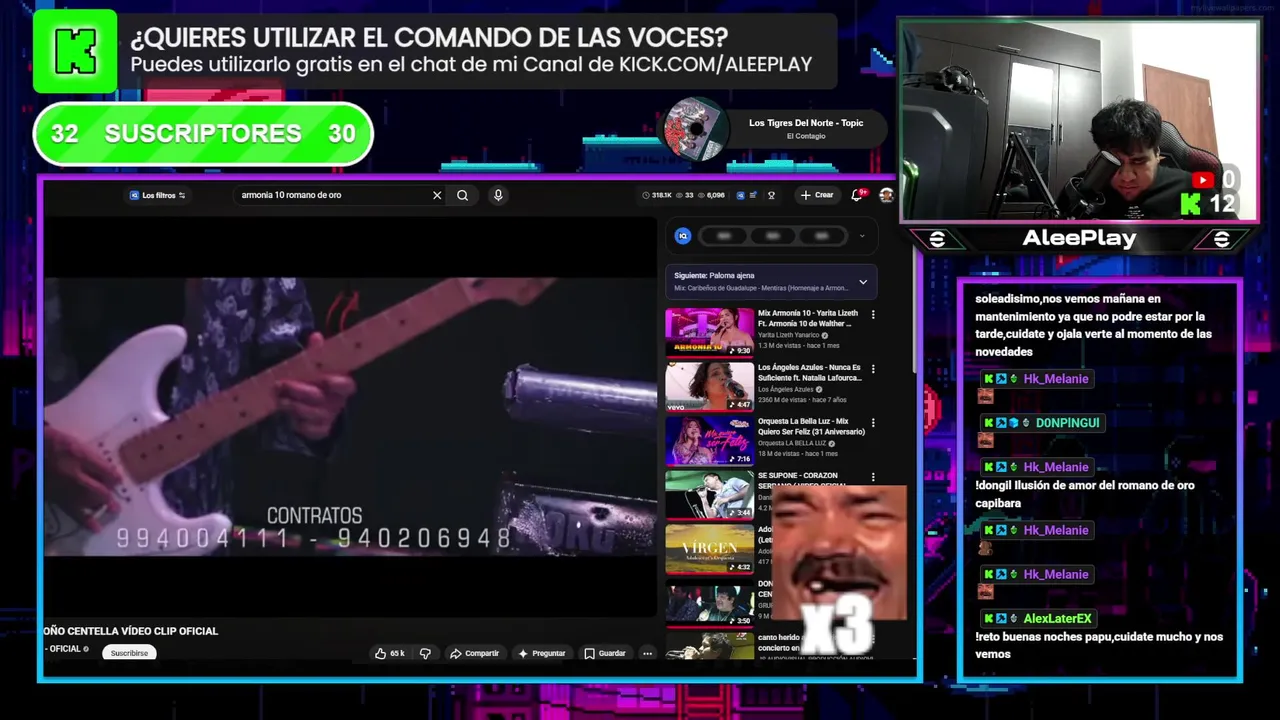Screen dimensions: 1280x720
Task: Click the YouTube search magnifier icon
Action: click(462, 195)
